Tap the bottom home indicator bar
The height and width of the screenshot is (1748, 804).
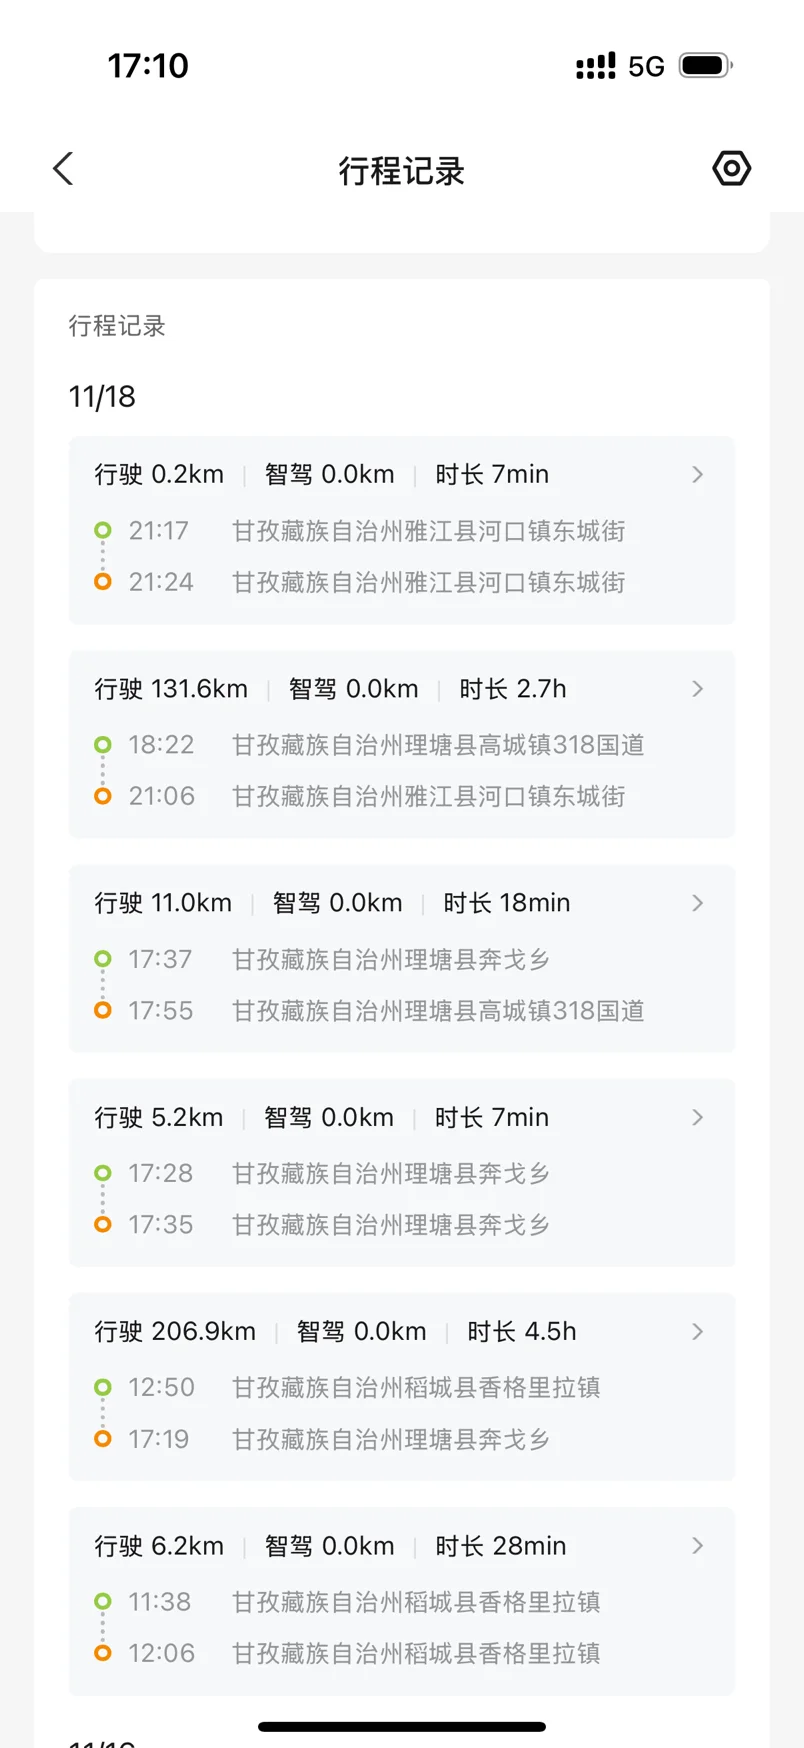pos(401,1726)
